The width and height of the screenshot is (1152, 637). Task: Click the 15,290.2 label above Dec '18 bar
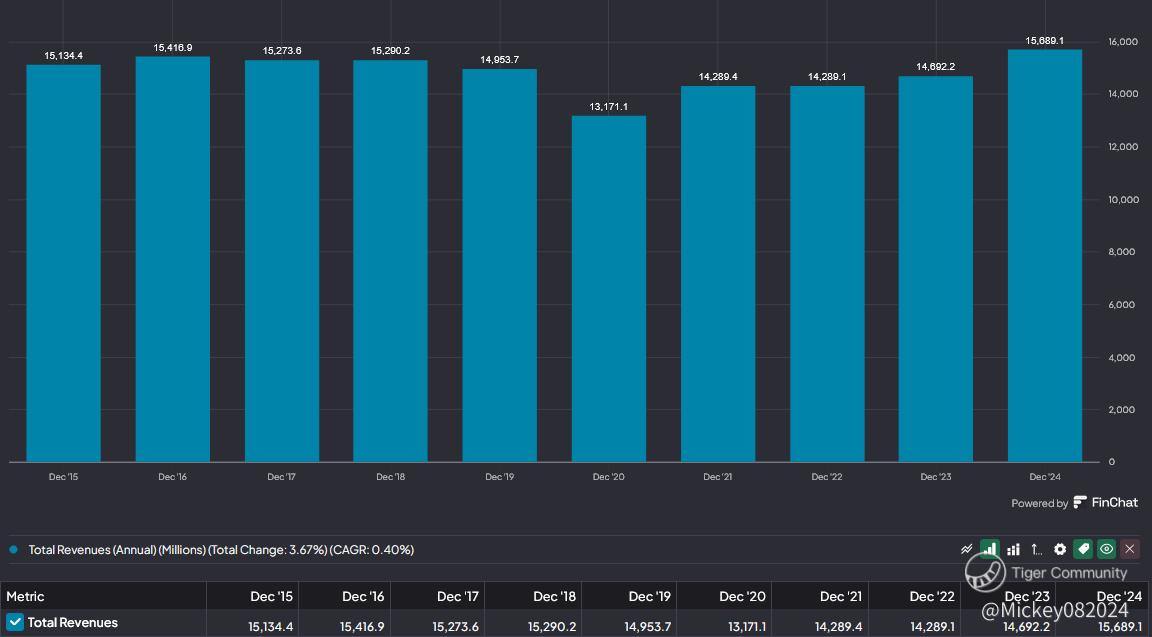coord(390,51)
